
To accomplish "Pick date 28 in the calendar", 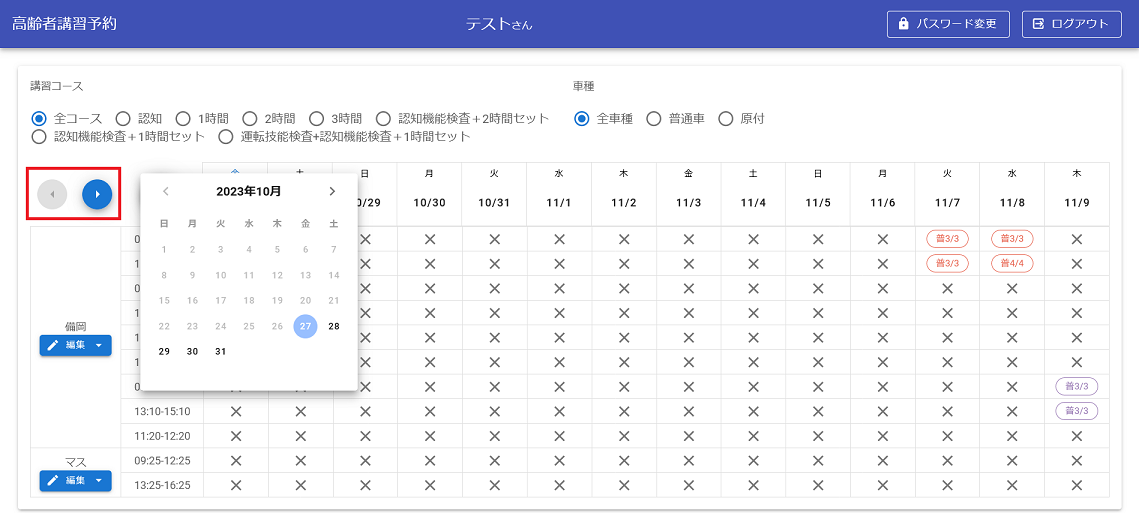I will click(334, 326).
